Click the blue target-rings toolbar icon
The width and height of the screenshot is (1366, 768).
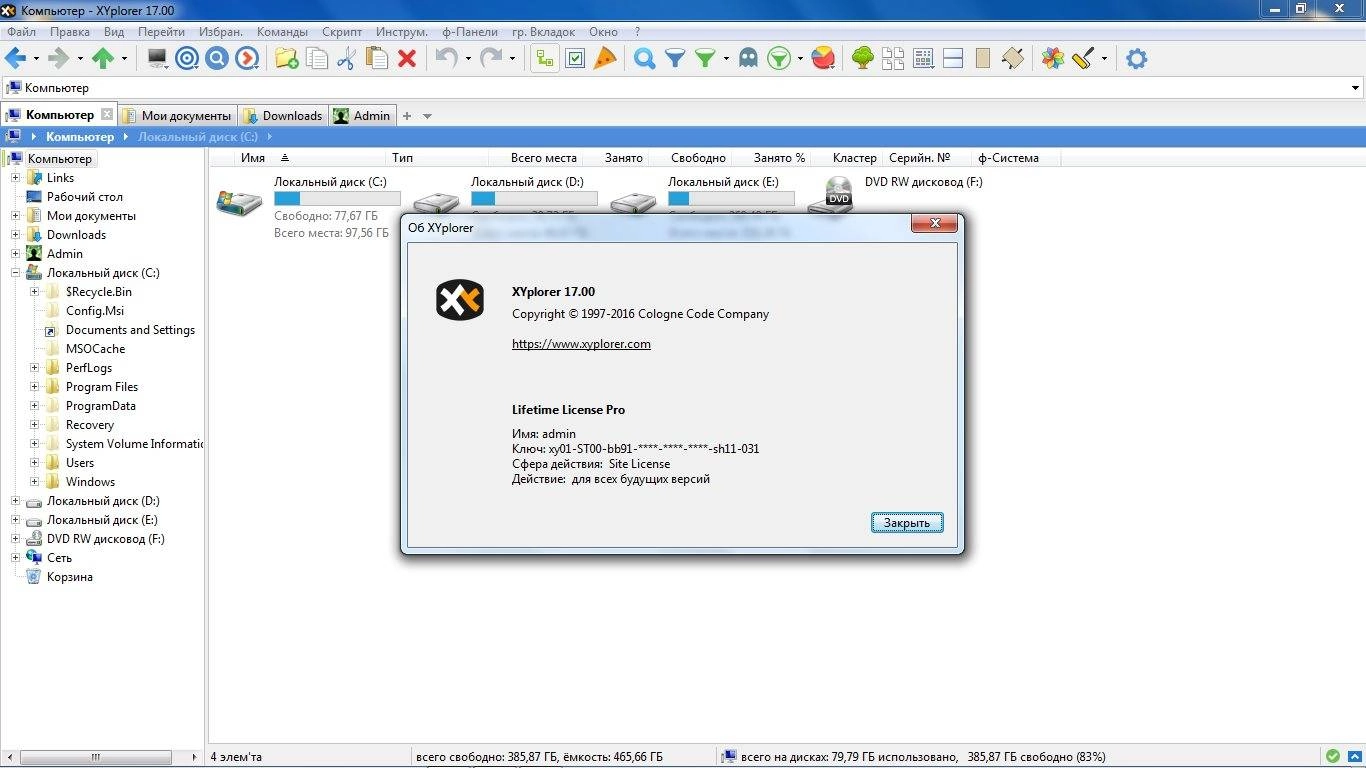click(x=187, y=59)
